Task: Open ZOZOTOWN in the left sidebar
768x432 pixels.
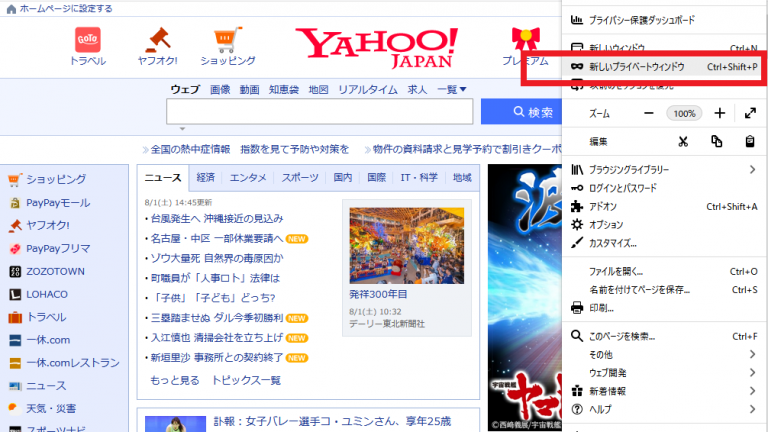Action: coord(55,271)
